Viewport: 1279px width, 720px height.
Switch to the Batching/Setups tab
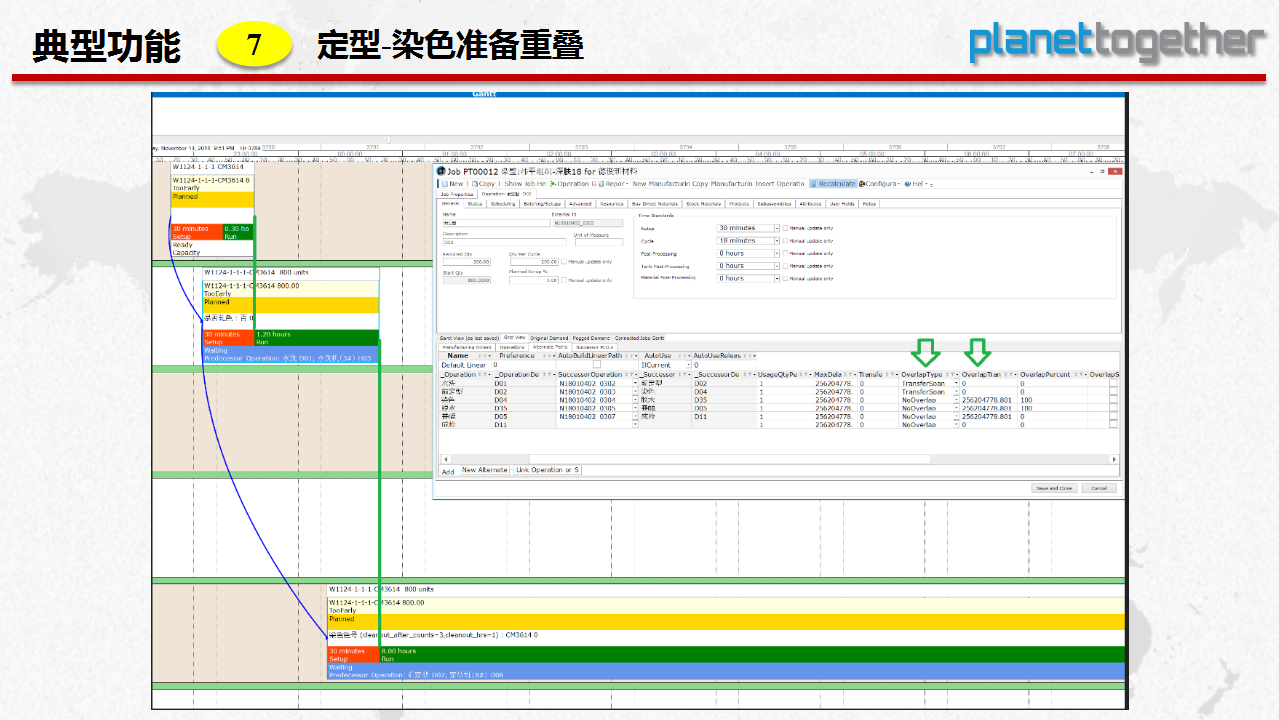coord(542,203)
